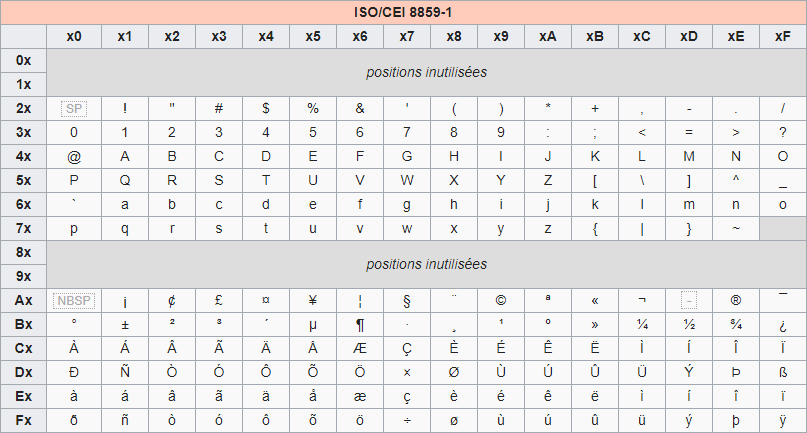
Task: Select the division sign ÷ cell
Action: coord(407,420)
